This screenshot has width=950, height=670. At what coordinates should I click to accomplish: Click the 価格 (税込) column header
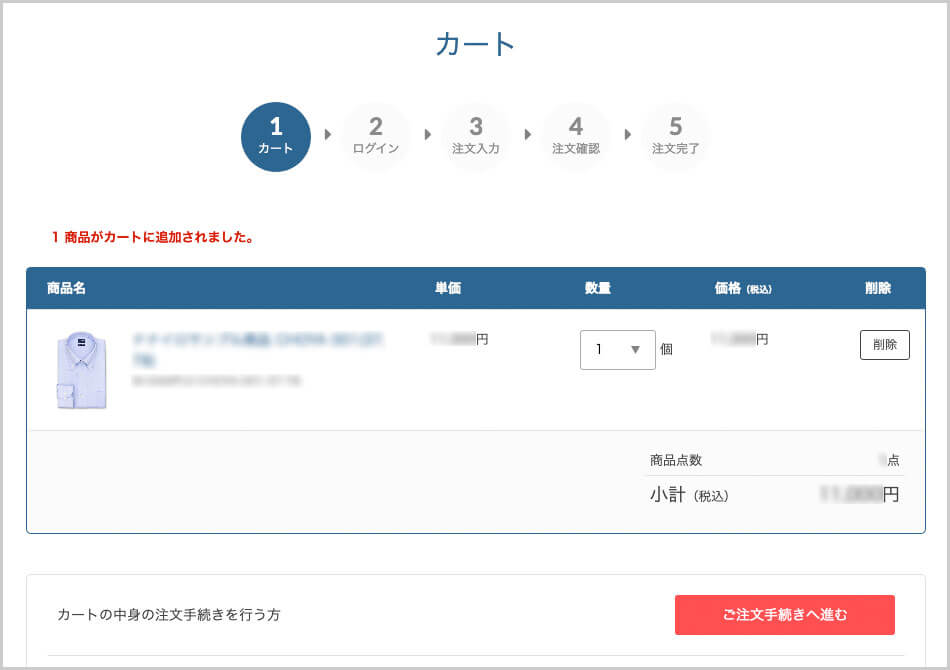tap(742, 288)
